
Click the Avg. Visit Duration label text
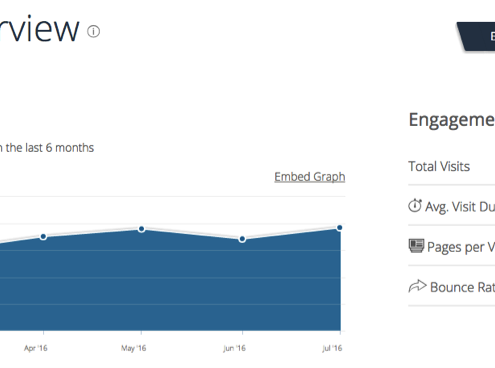460,207
